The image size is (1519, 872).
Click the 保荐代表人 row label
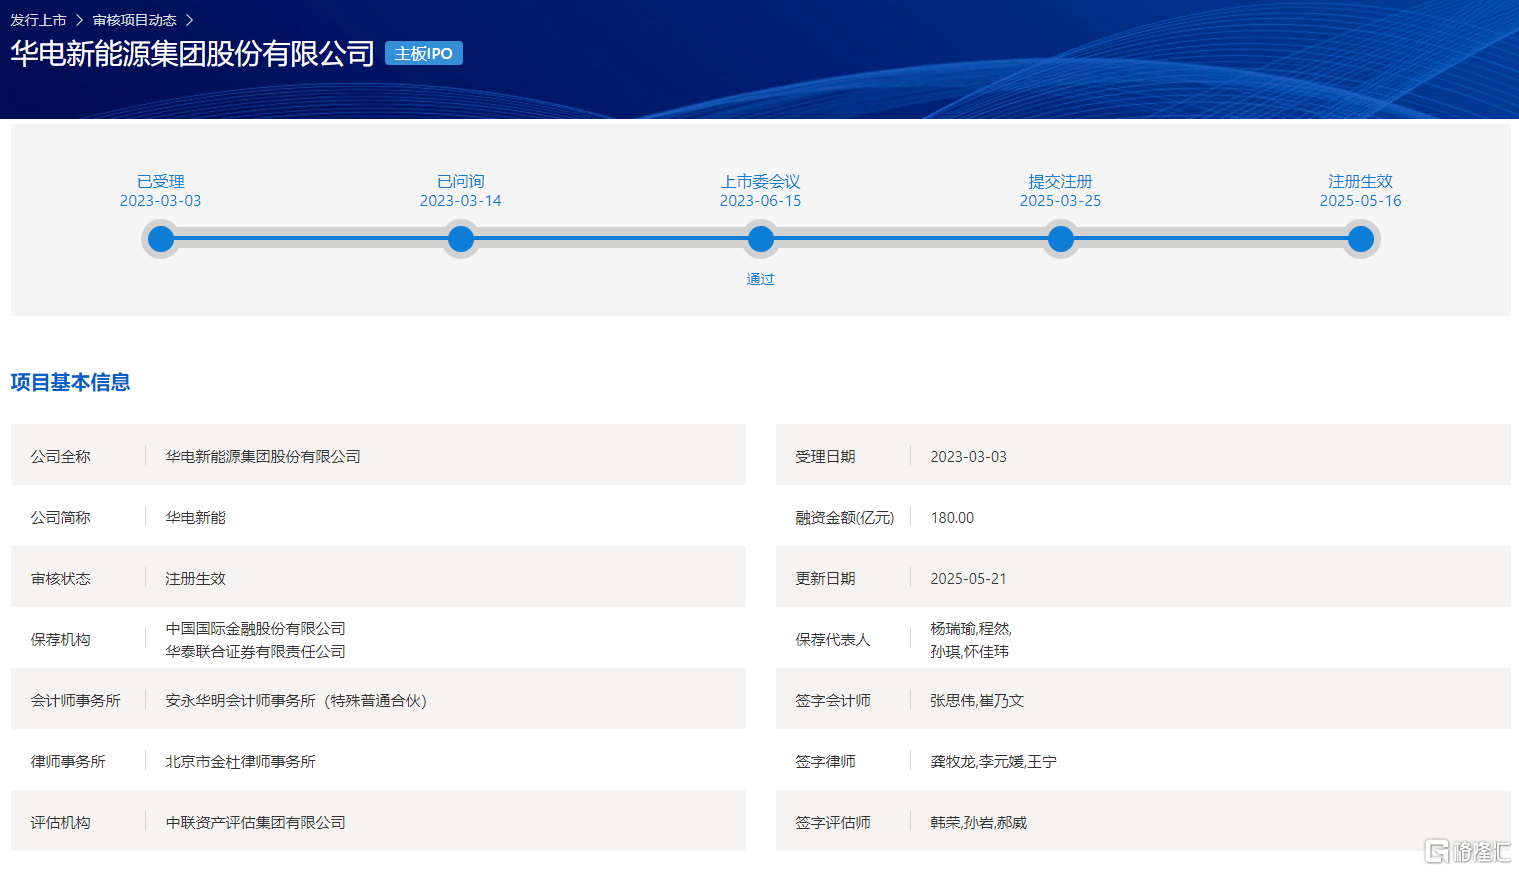click(x=833, y=639)
